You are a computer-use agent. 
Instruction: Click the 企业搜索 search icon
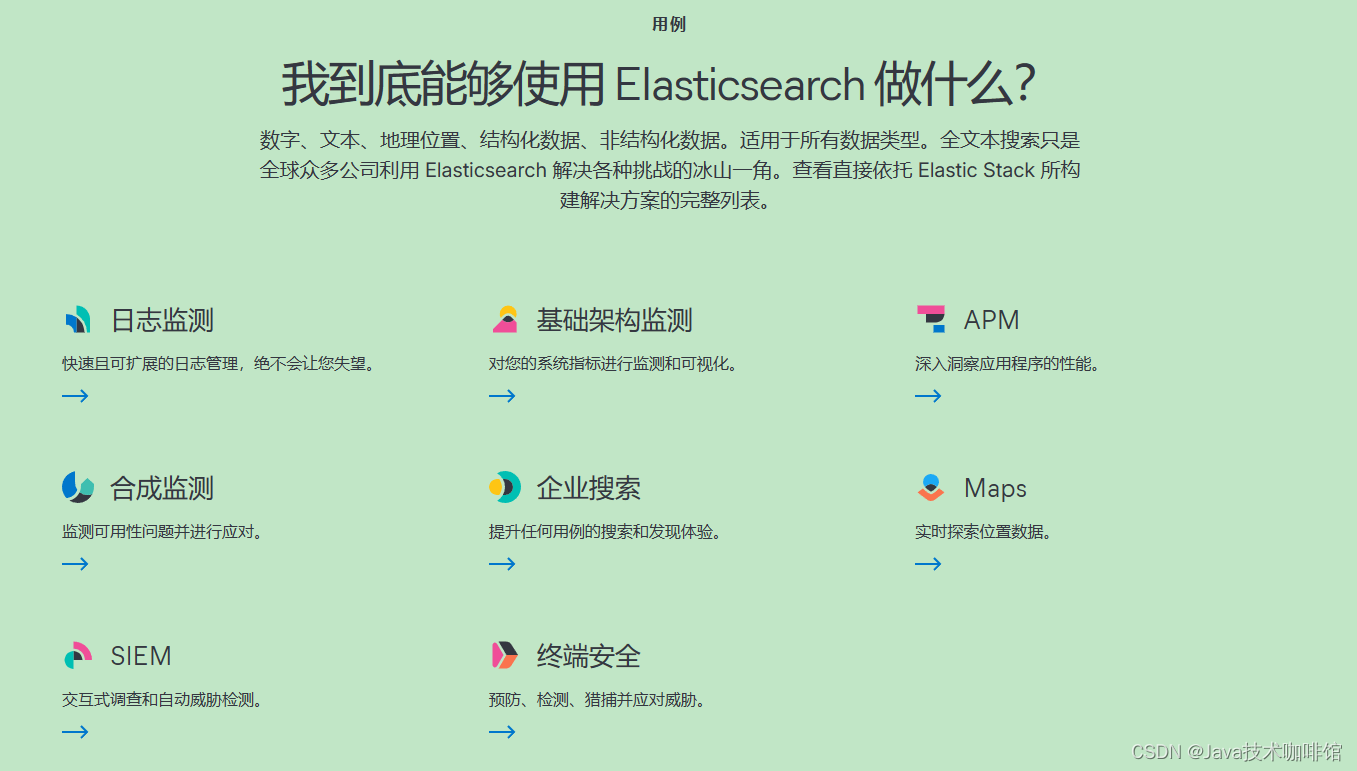click(x=502, y=487)
